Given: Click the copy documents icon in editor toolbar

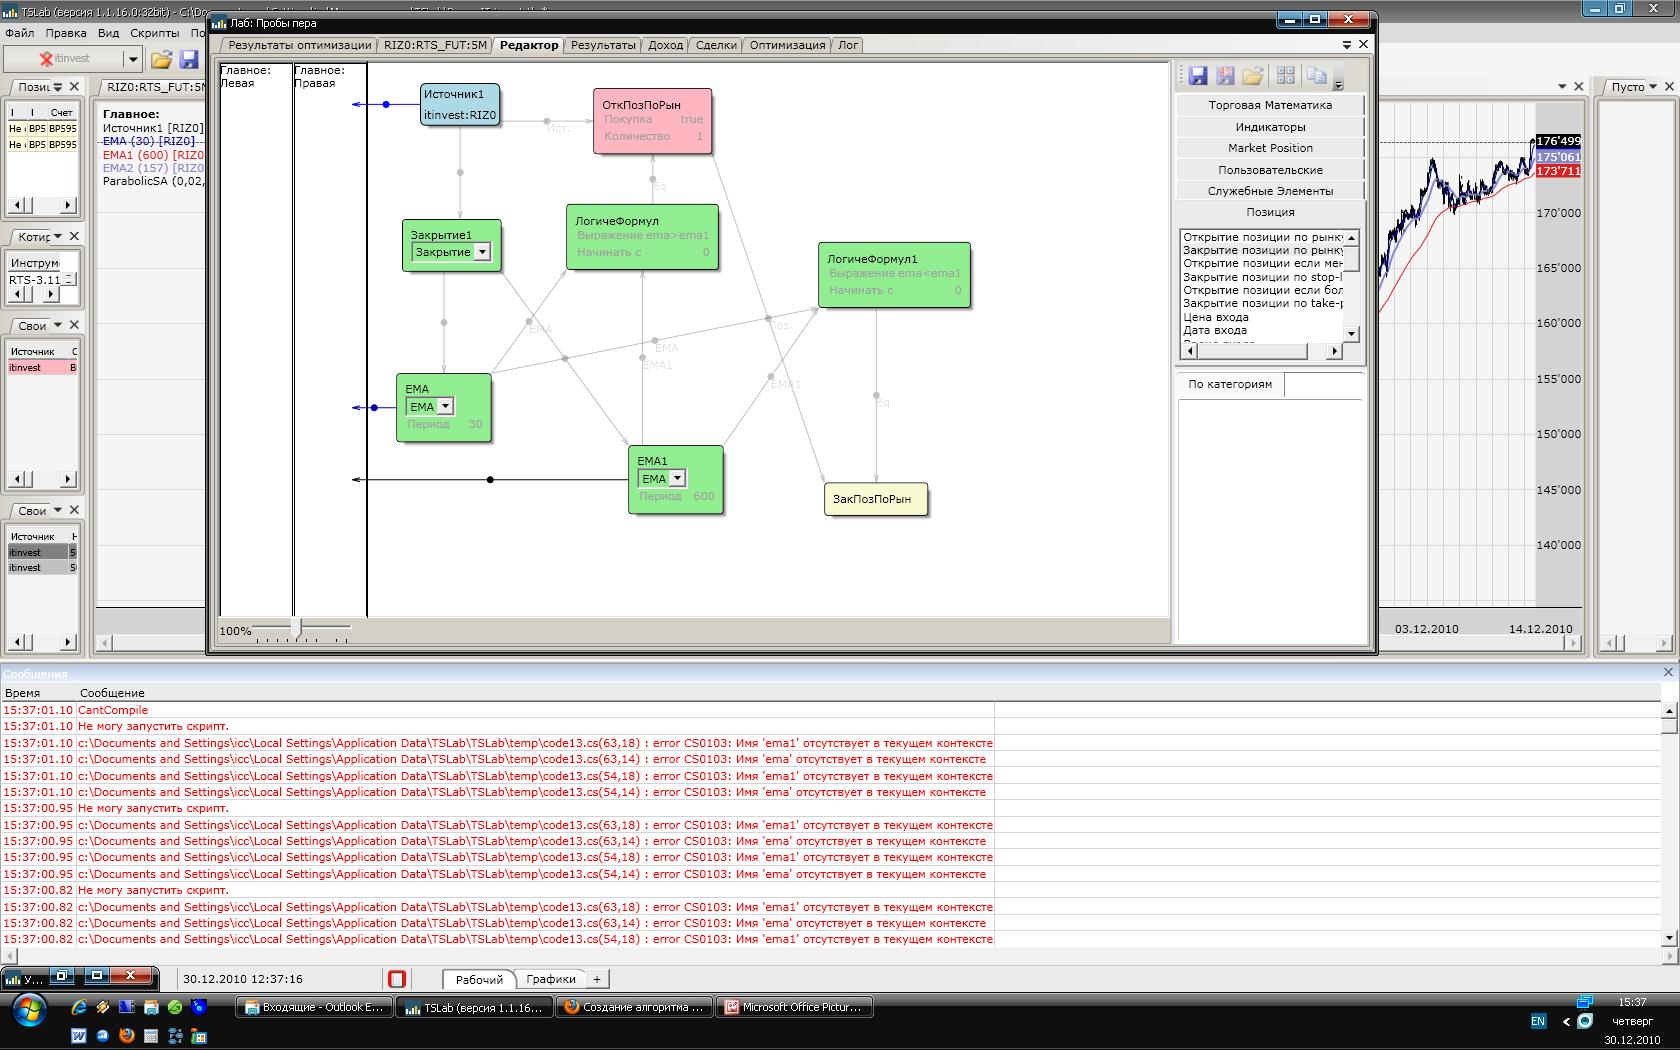Looking at the screenshot, I should click(1316, 76).
